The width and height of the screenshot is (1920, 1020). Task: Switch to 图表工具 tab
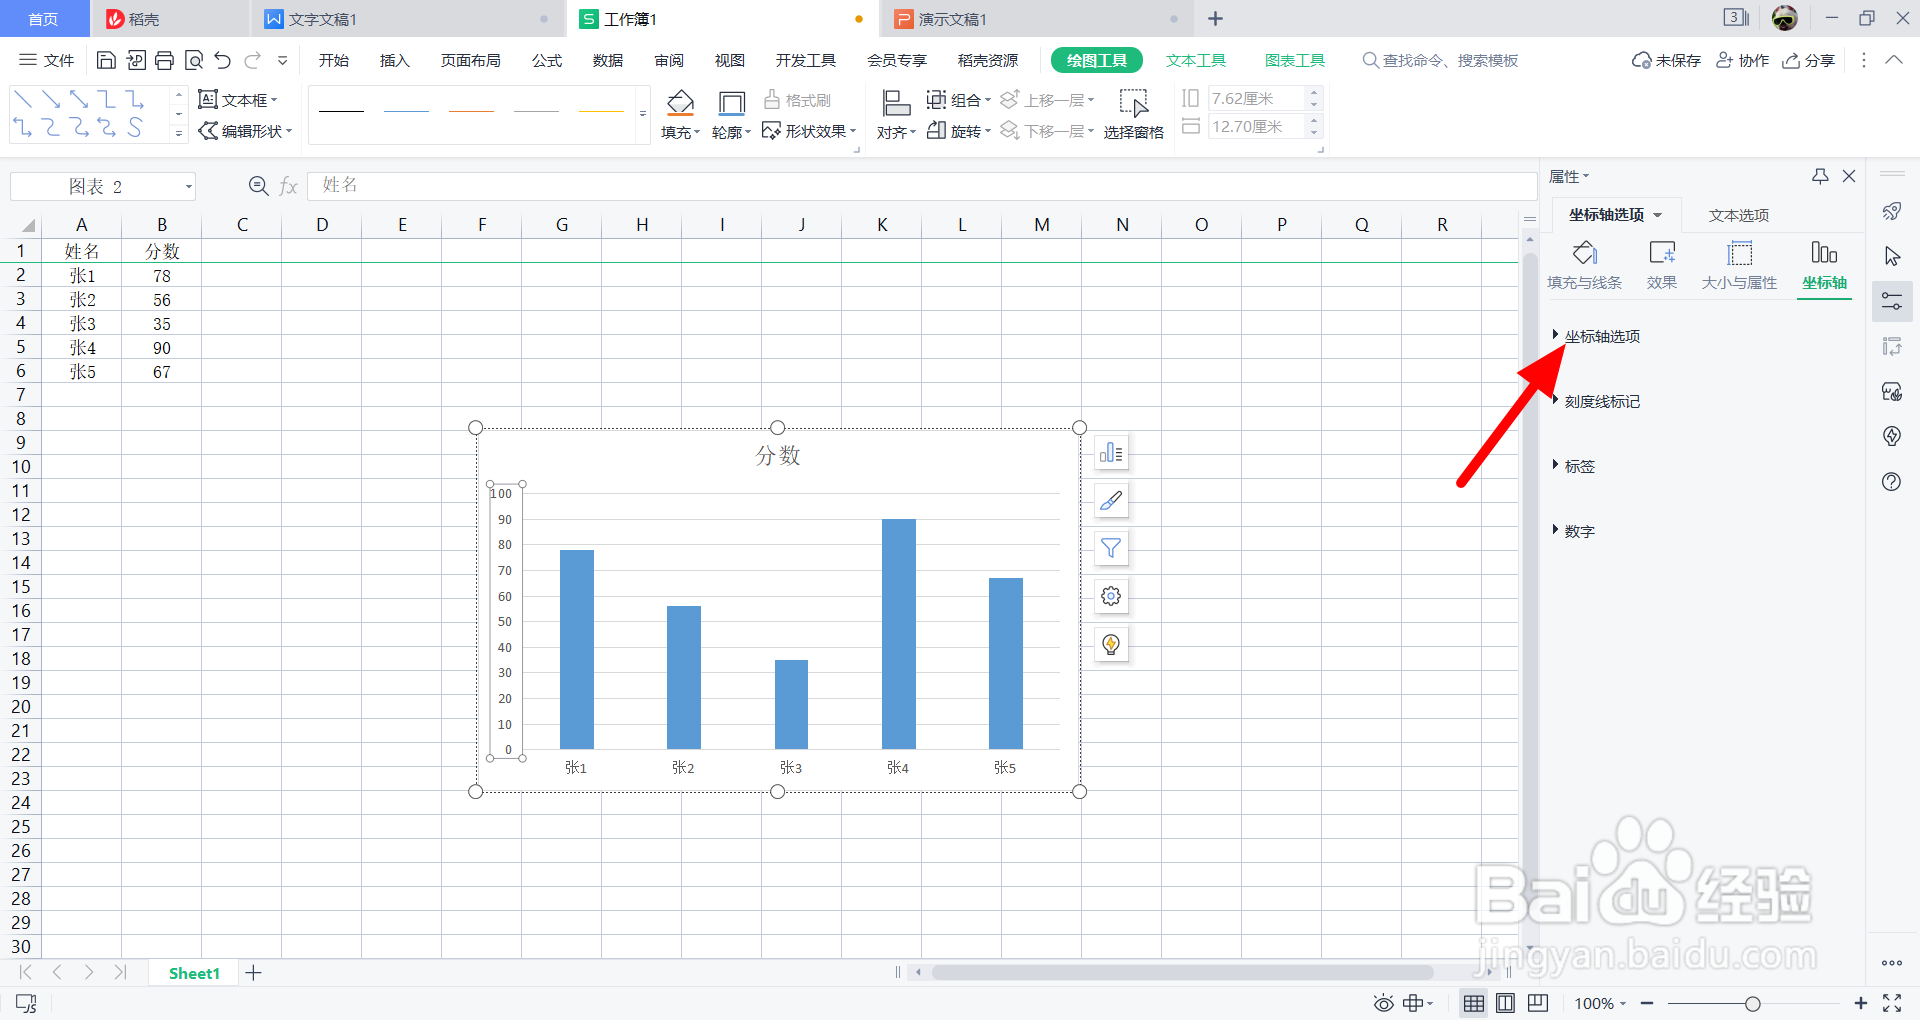1295,60
